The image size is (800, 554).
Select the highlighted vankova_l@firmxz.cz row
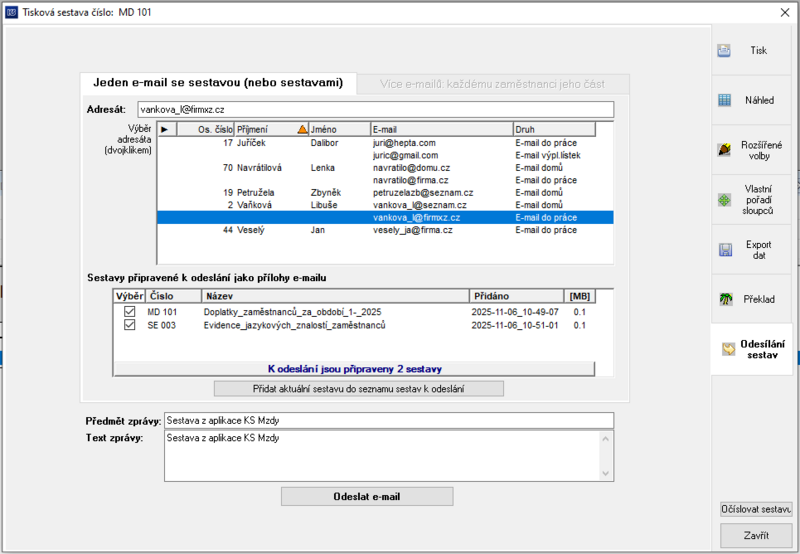(385, 217)
